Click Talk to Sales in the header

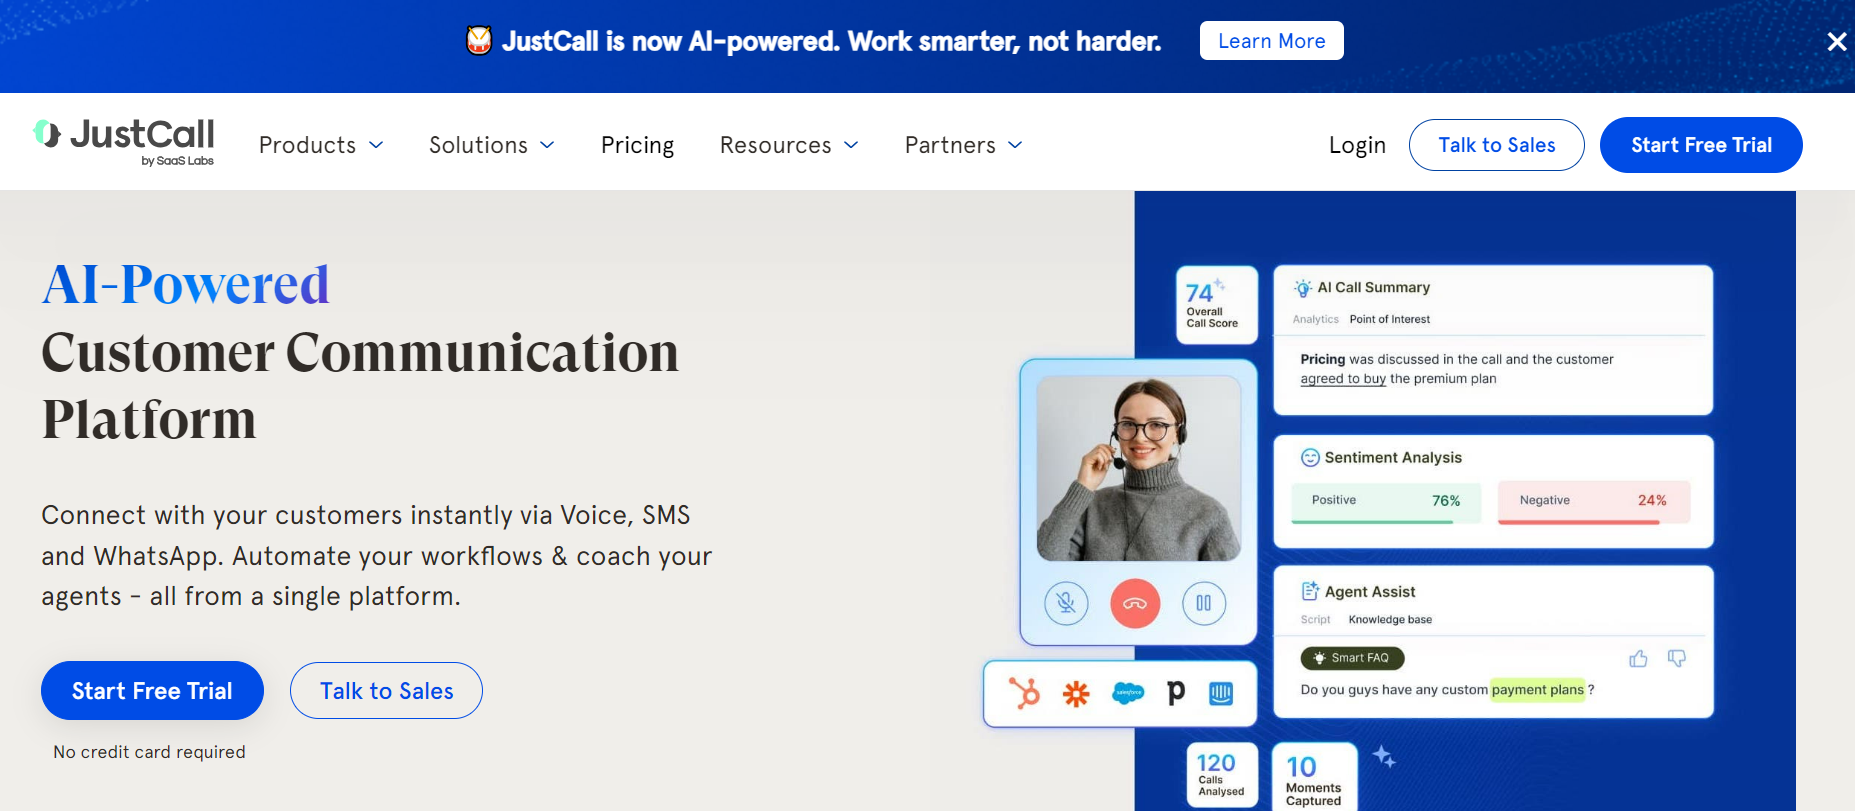point(1496,145)
